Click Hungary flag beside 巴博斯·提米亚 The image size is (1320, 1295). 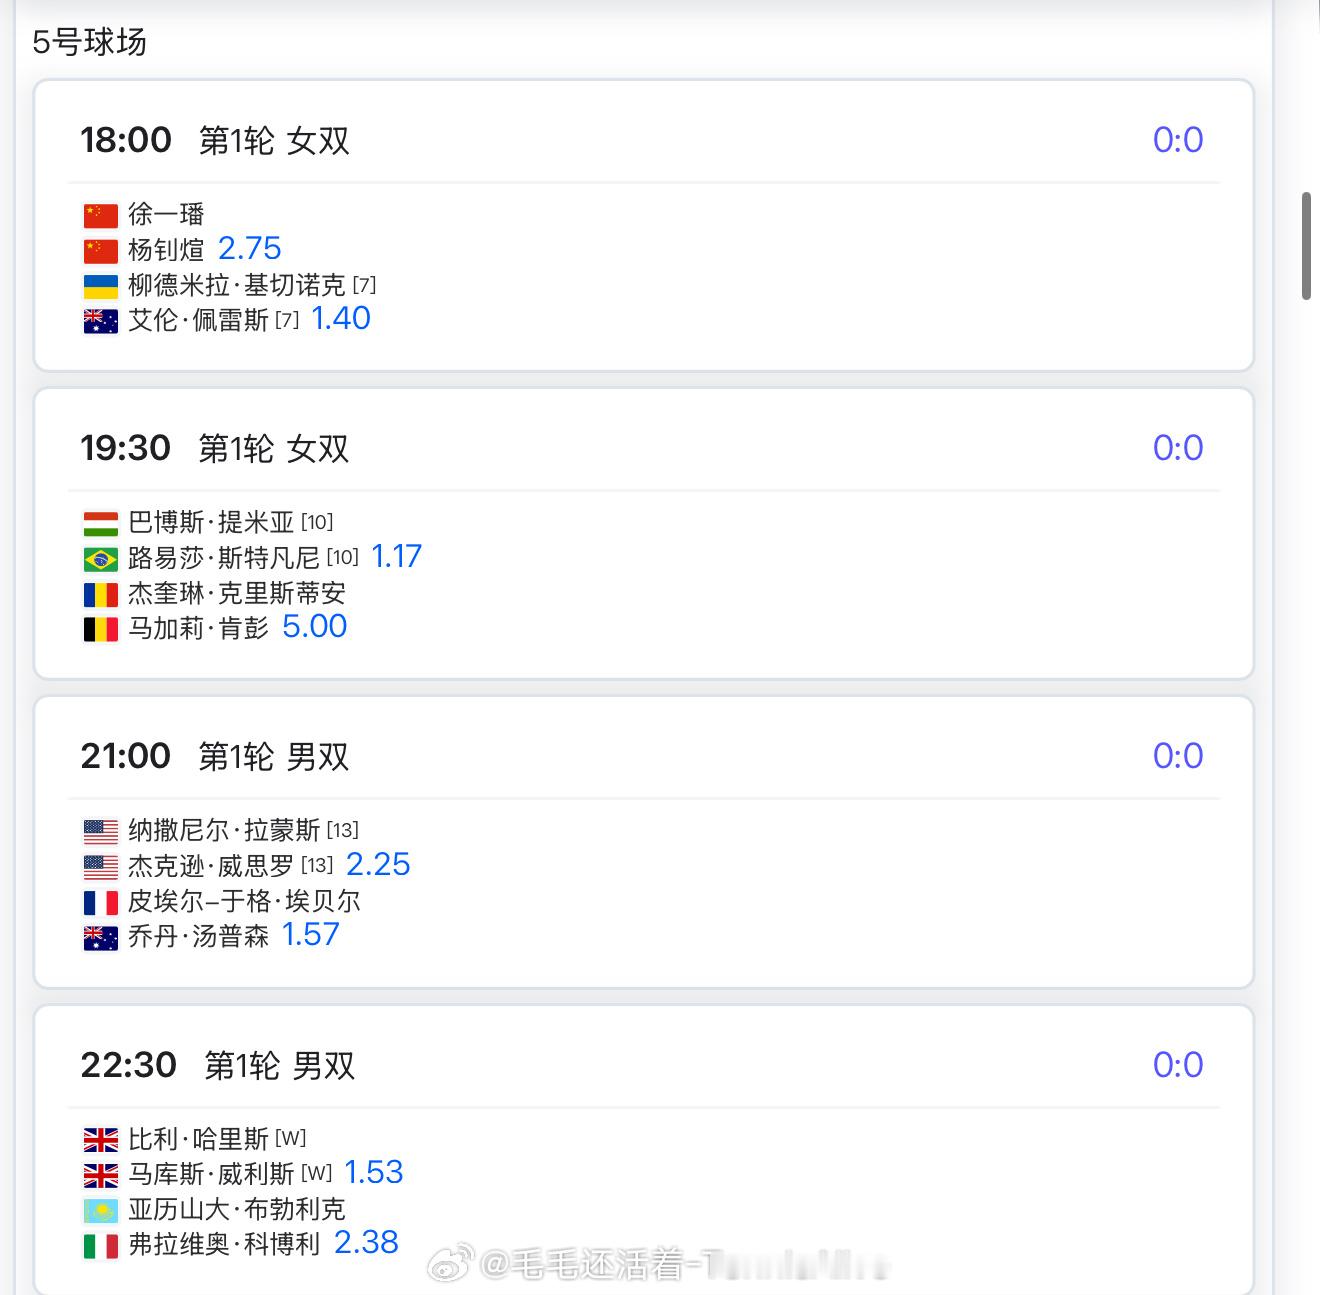[100, 523]
